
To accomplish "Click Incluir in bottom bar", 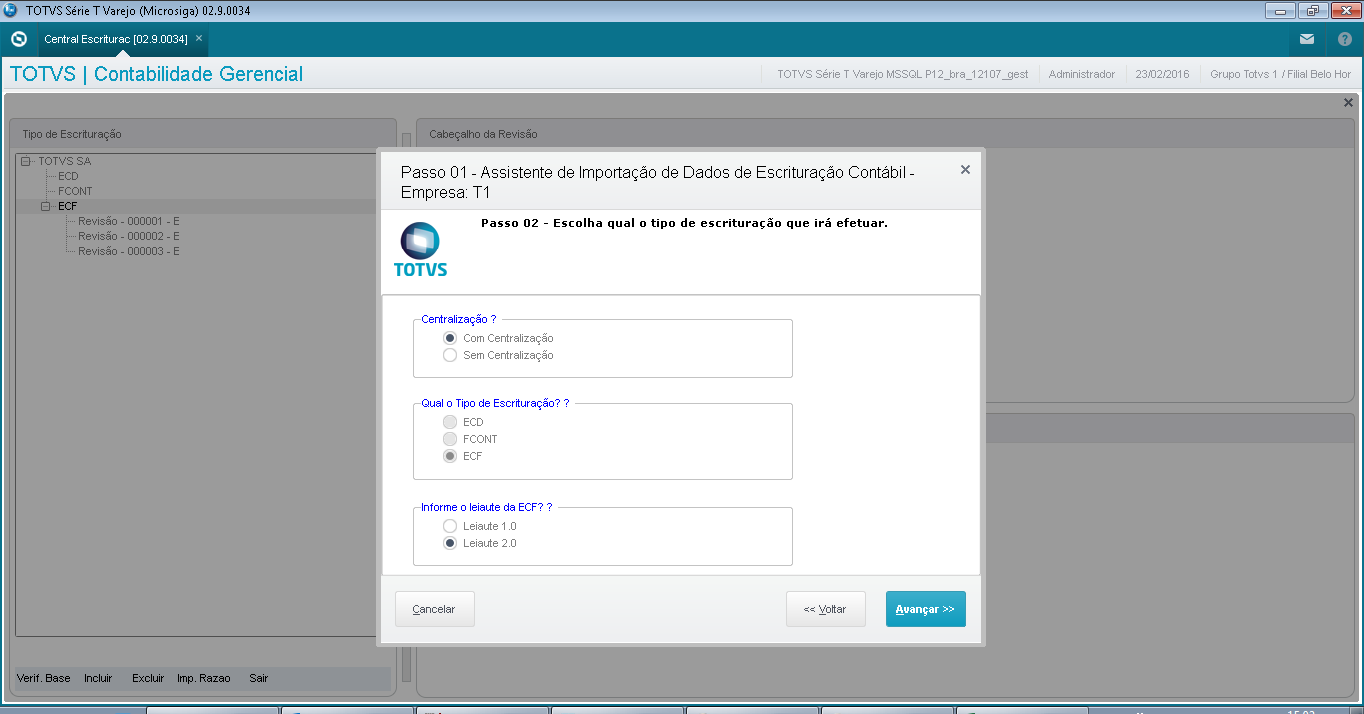I will coord(98,678).
